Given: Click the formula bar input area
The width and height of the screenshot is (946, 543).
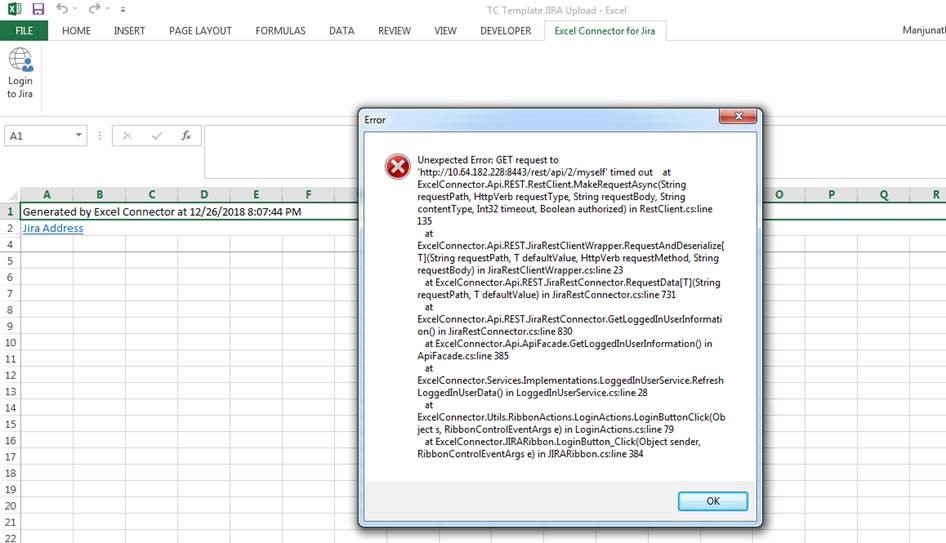Looking at the screenshot, I should [281, 151].
